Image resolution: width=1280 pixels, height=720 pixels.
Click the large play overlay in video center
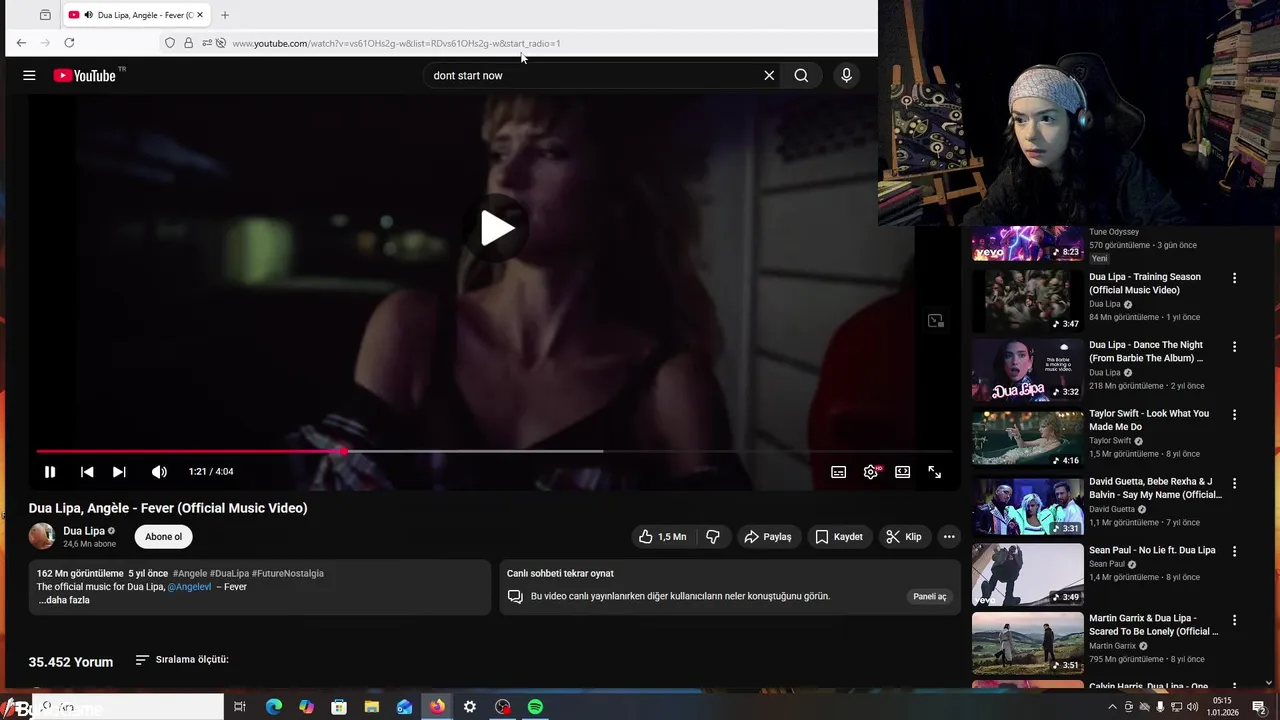coord(497,228)
